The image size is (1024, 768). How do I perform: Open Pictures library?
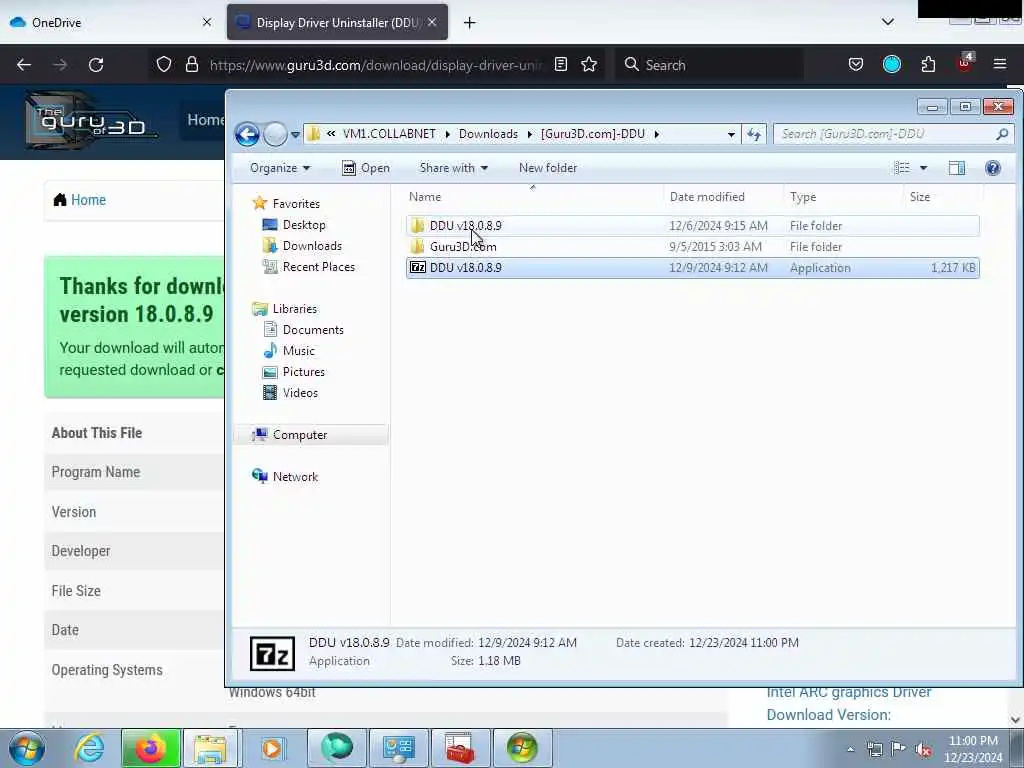(303, 372)
